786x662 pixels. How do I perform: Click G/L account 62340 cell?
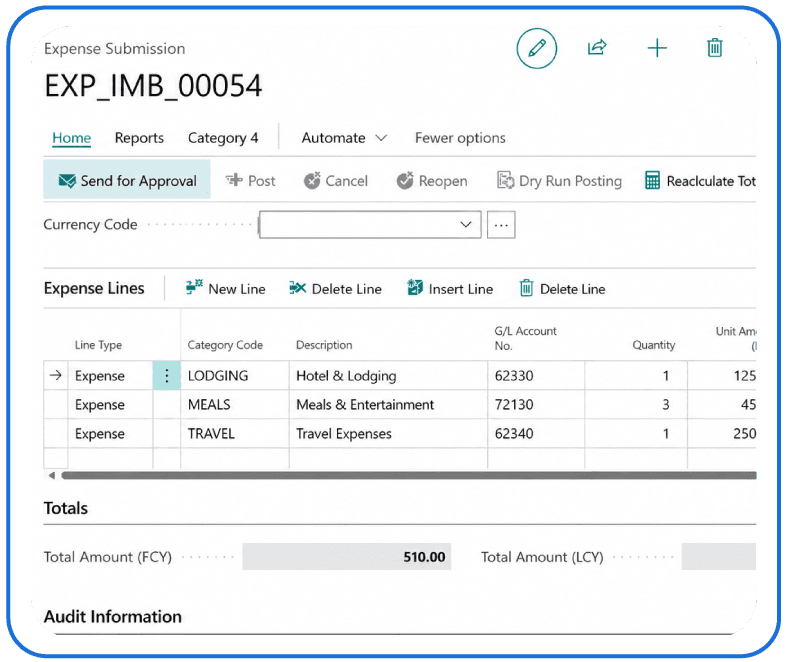(536, 433)
